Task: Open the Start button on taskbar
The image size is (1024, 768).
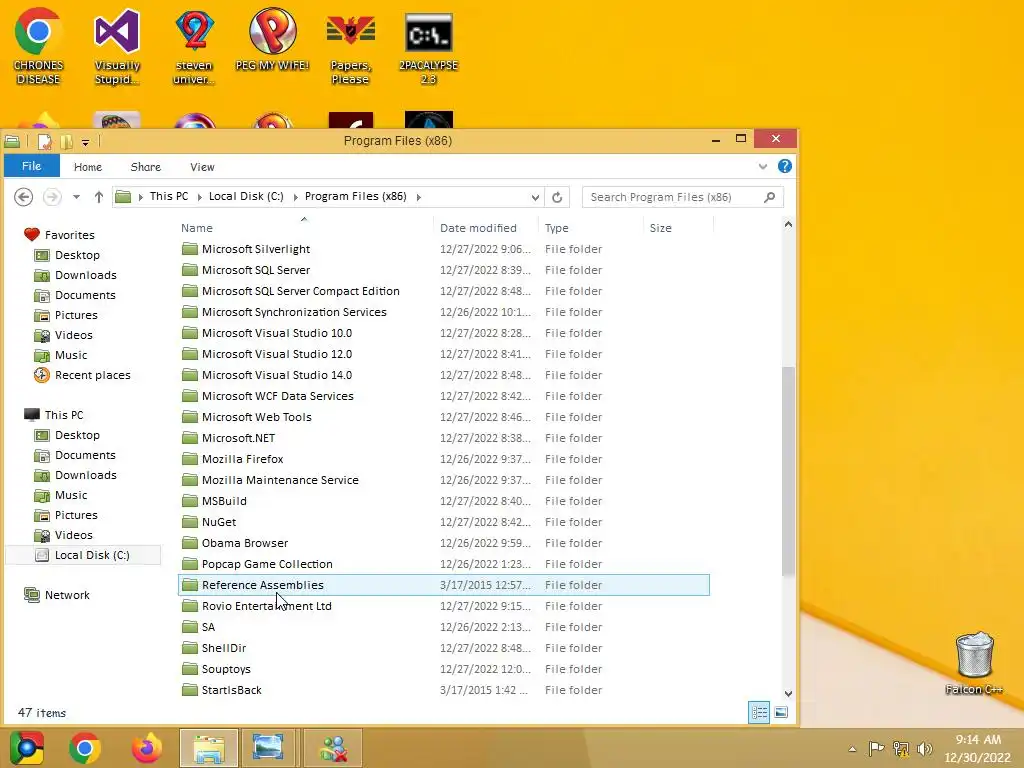Action: pyautogui.click(x=27, y=748)
